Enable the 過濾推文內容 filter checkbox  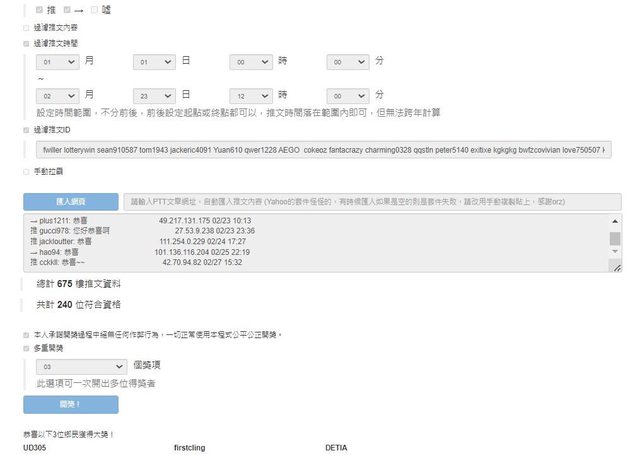coord(27,28)
